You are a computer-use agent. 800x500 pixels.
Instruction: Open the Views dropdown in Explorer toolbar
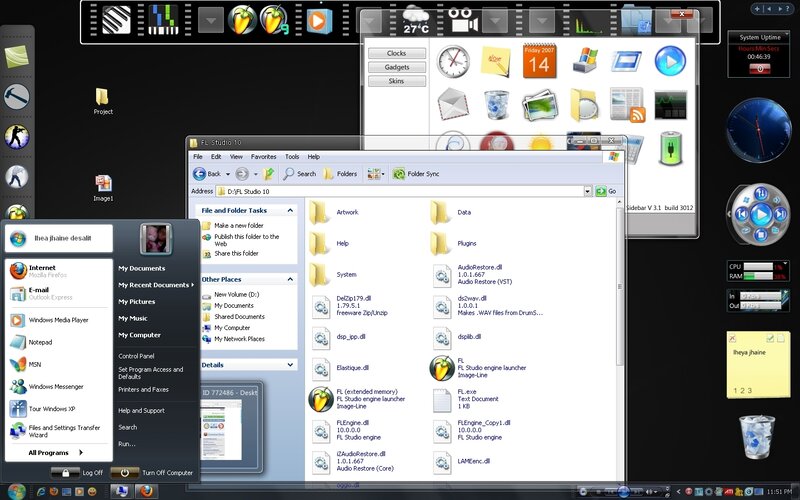point(376,174)
